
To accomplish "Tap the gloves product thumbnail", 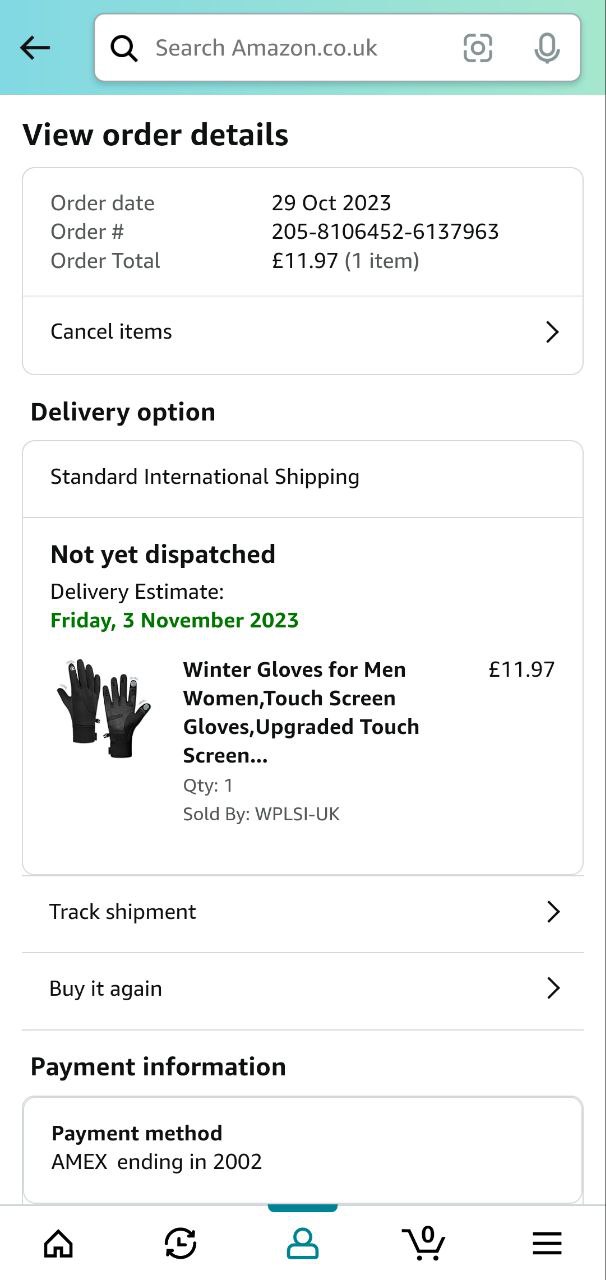I will [x=104, y=707].
